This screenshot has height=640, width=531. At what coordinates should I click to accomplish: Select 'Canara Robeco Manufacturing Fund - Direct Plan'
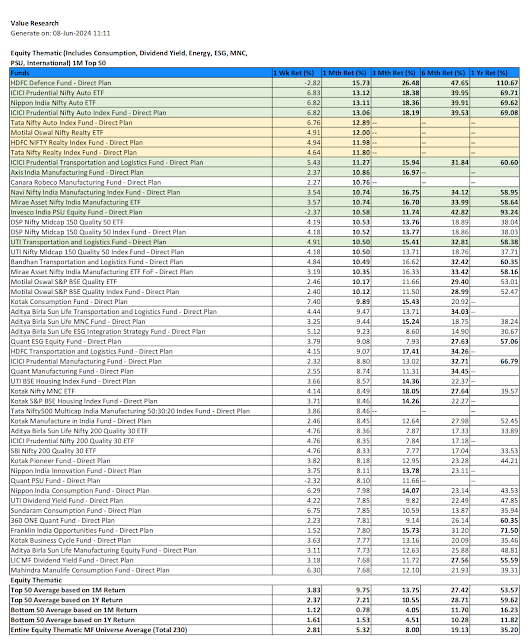click(86, 182)
